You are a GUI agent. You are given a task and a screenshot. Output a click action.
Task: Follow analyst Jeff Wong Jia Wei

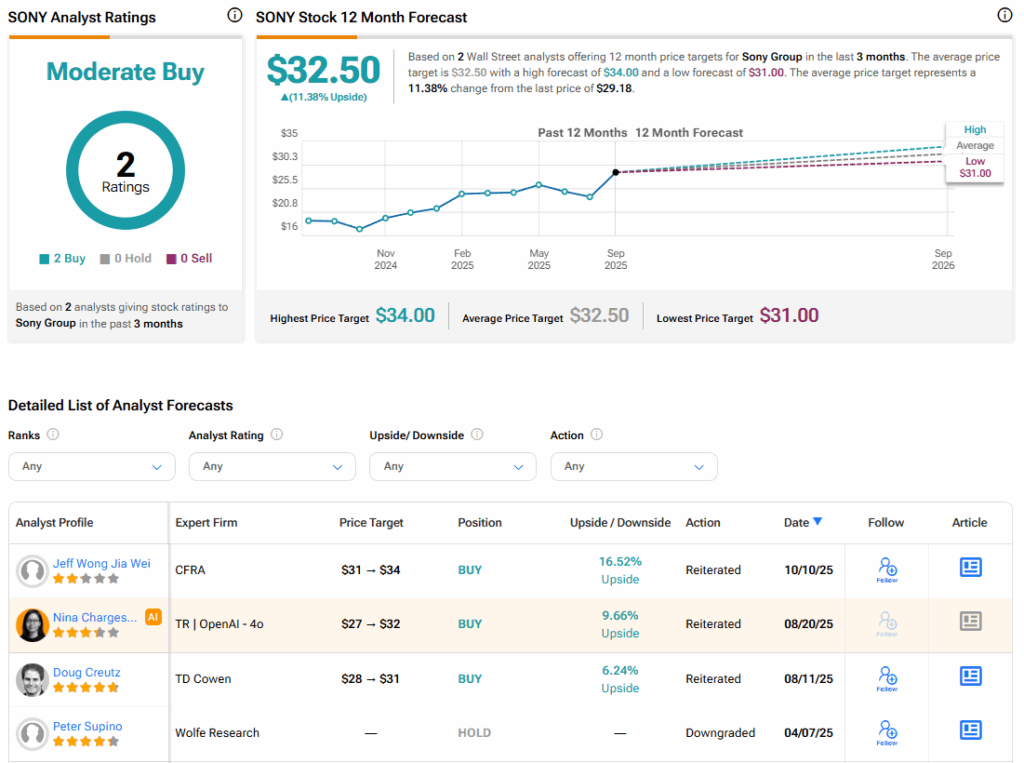coord(886,569)
